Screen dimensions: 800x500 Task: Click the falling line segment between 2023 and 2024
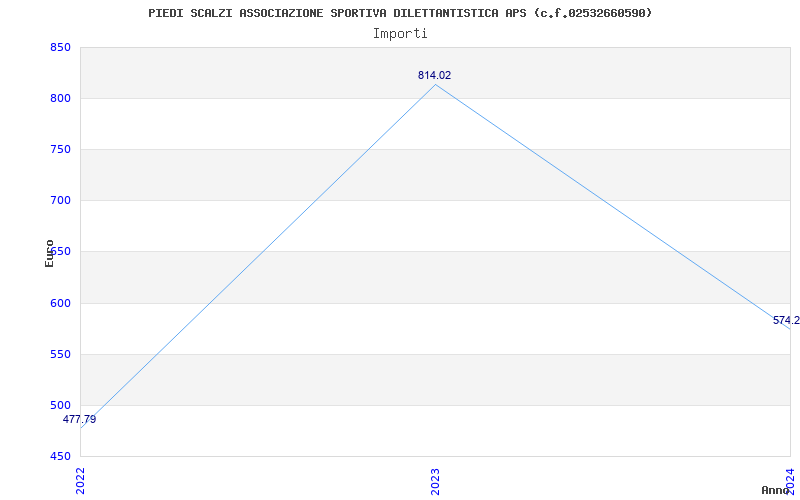coord(613,207)
